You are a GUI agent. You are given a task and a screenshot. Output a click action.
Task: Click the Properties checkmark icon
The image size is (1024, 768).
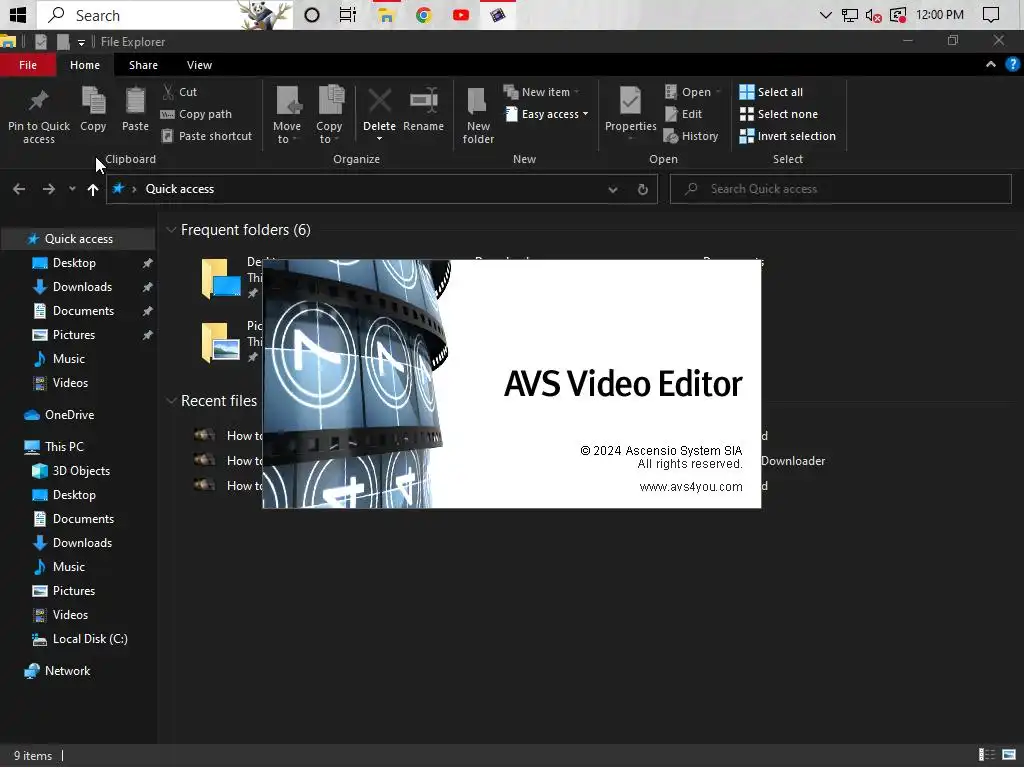[630, 101]
